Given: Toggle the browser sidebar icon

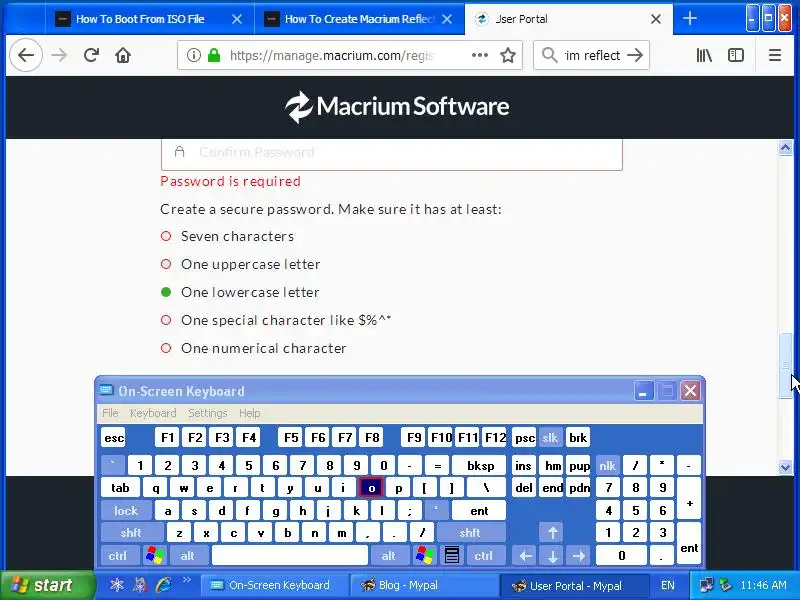Looking at the screenshot, I should [x=736, y=55].
